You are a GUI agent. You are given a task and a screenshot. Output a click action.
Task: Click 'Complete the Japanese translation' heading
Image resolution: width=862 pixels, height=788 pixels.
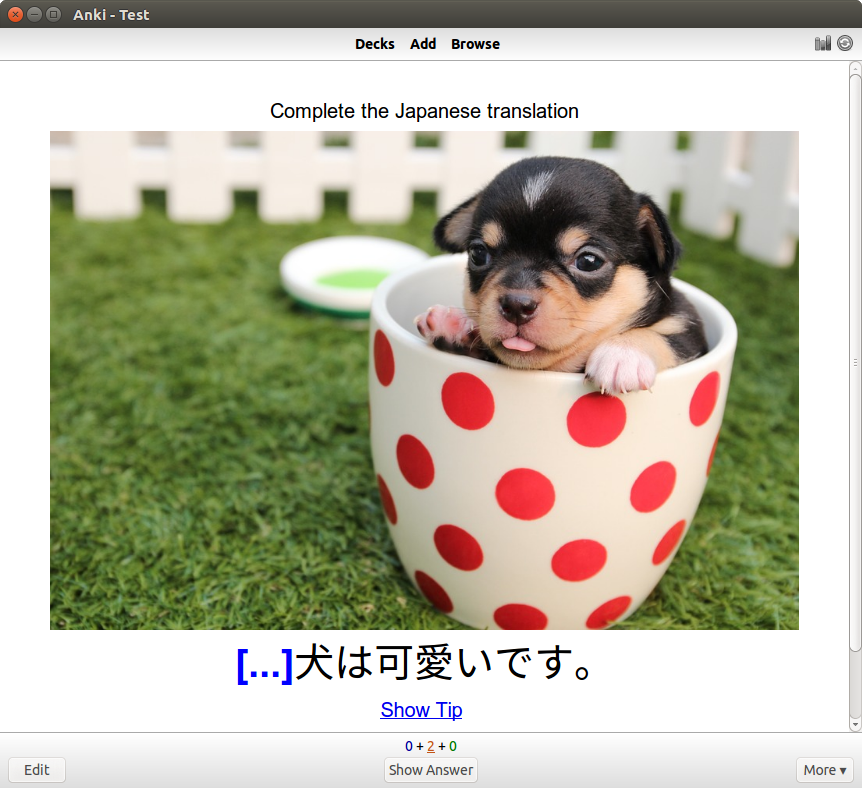(424, 111)
